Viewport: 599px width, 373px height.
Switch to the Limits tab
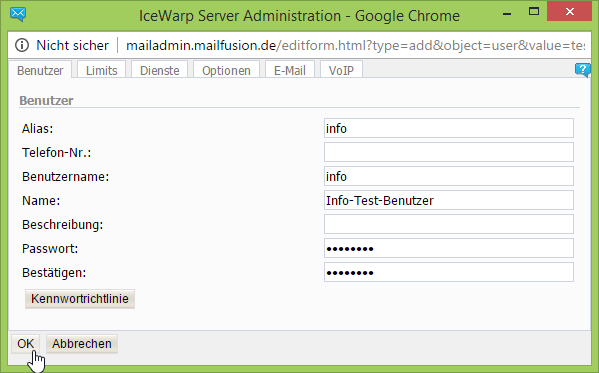pos(102,70)
